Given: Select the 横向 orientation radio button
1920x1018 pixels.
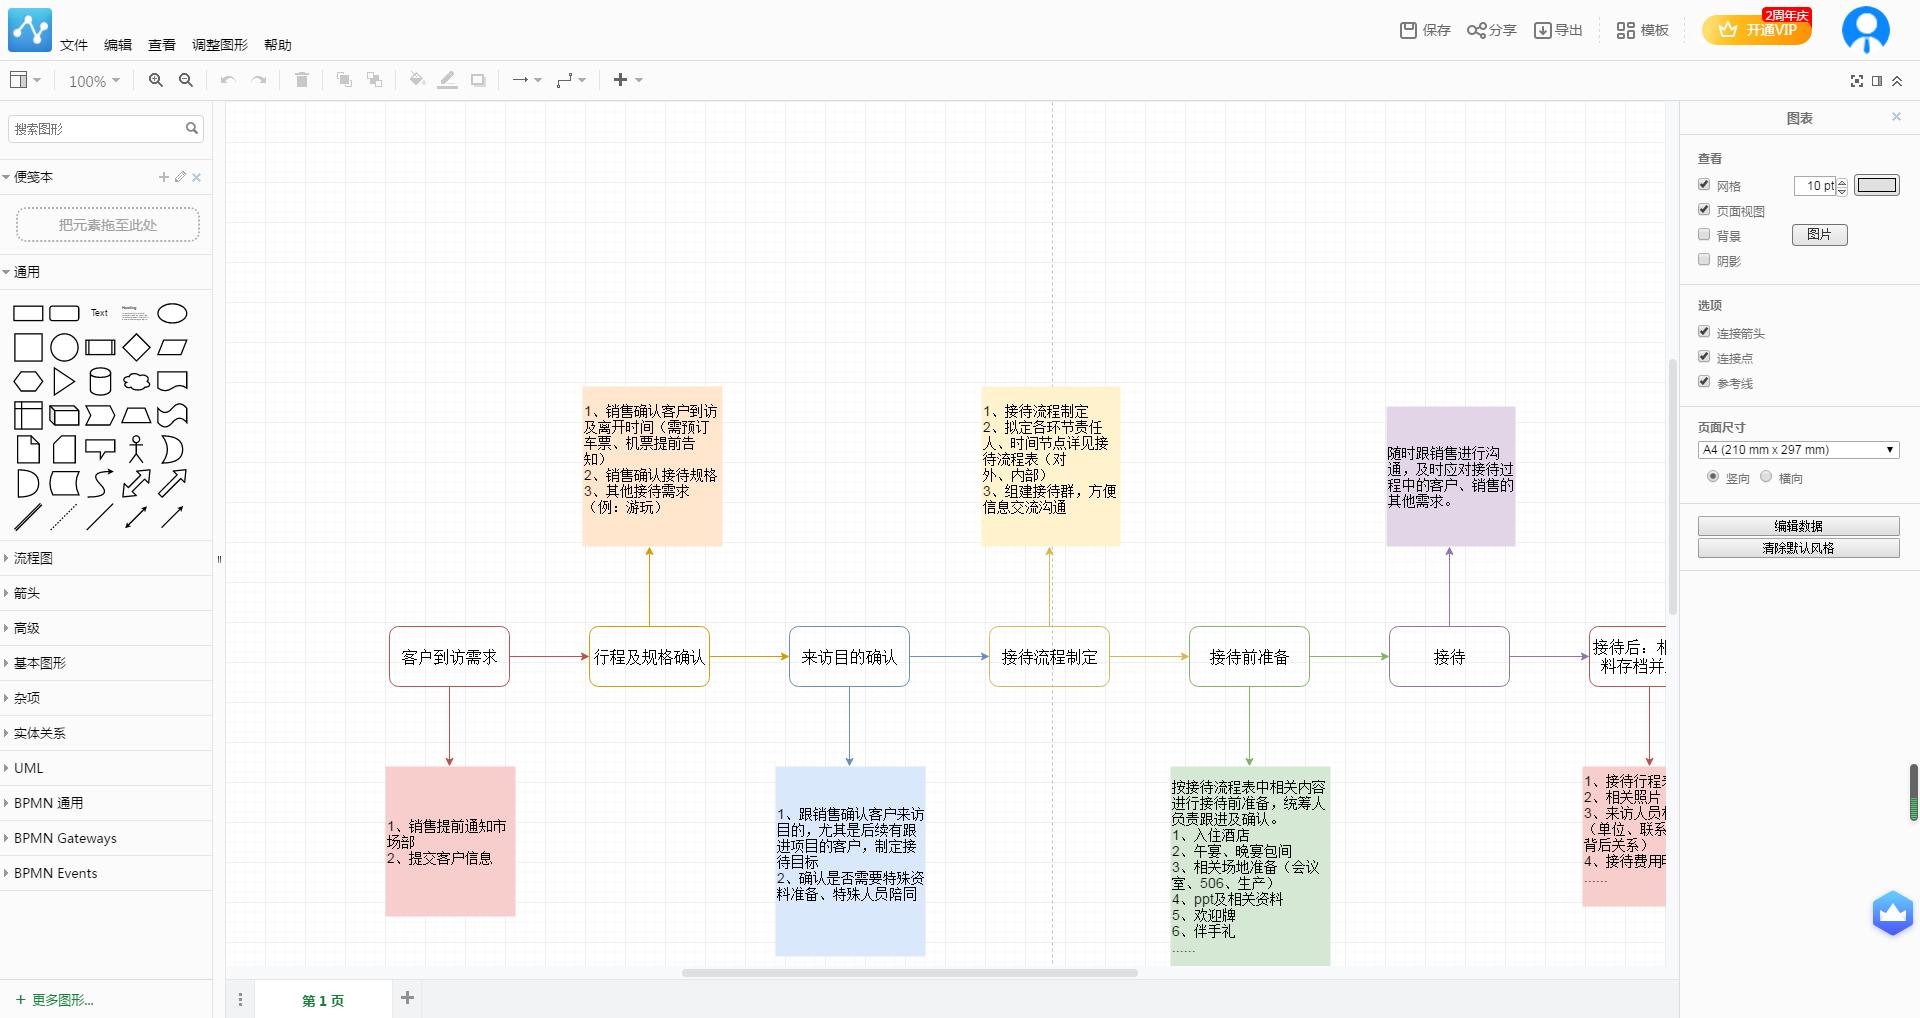Looking at the screenshot, I should click(x=1766, y=477).
